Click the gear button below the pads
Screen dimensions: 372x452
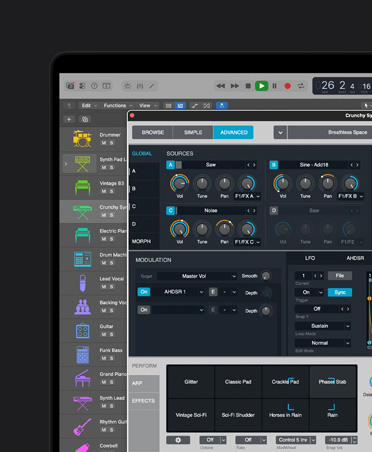178,440
